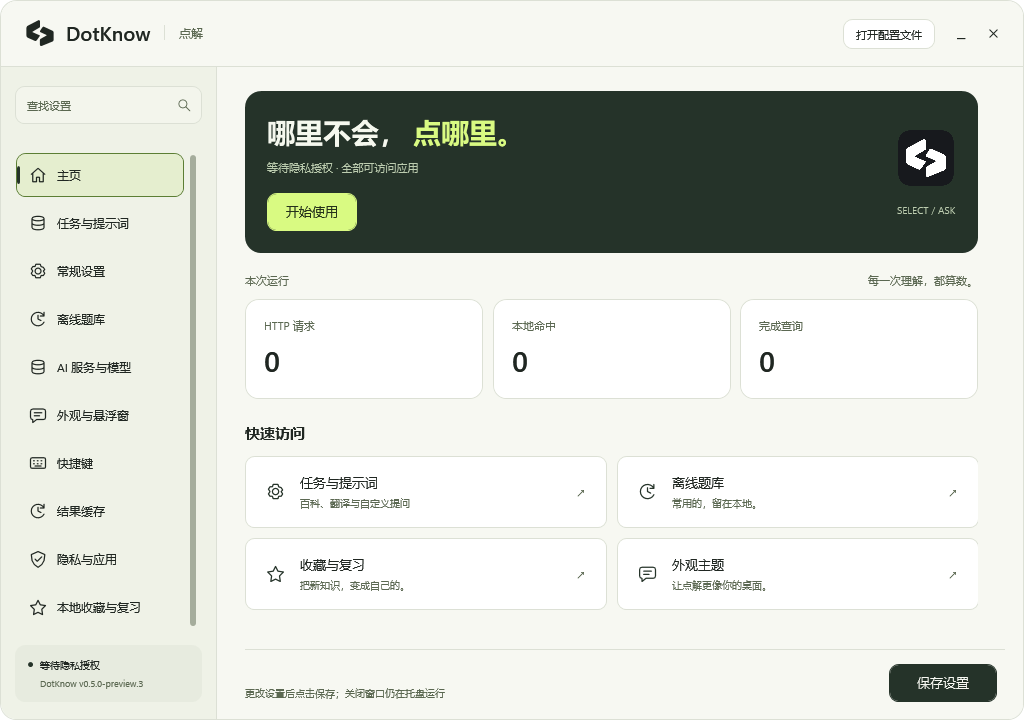Screen dimensions: 1024x720
Task: Open the 主页 sidebar page
Action: tap(100, 175)
